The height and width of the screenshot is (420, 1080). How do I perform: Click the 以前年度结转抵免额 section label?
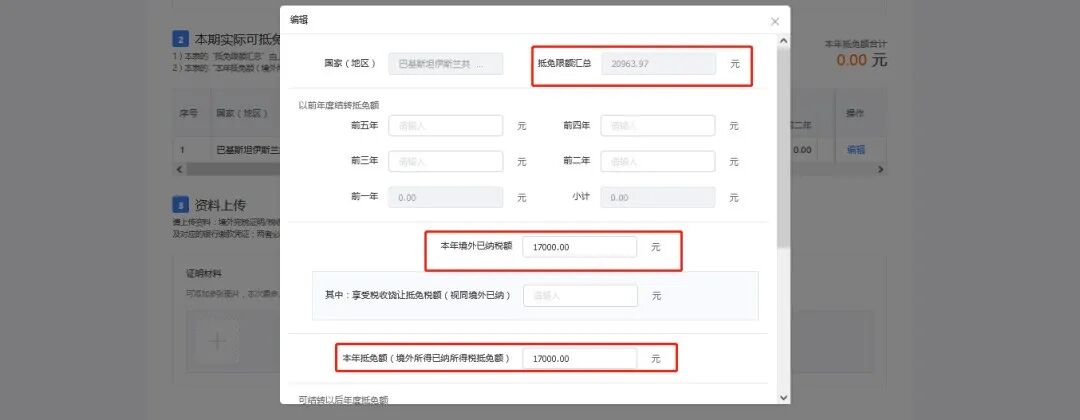(x=339, y=105)
